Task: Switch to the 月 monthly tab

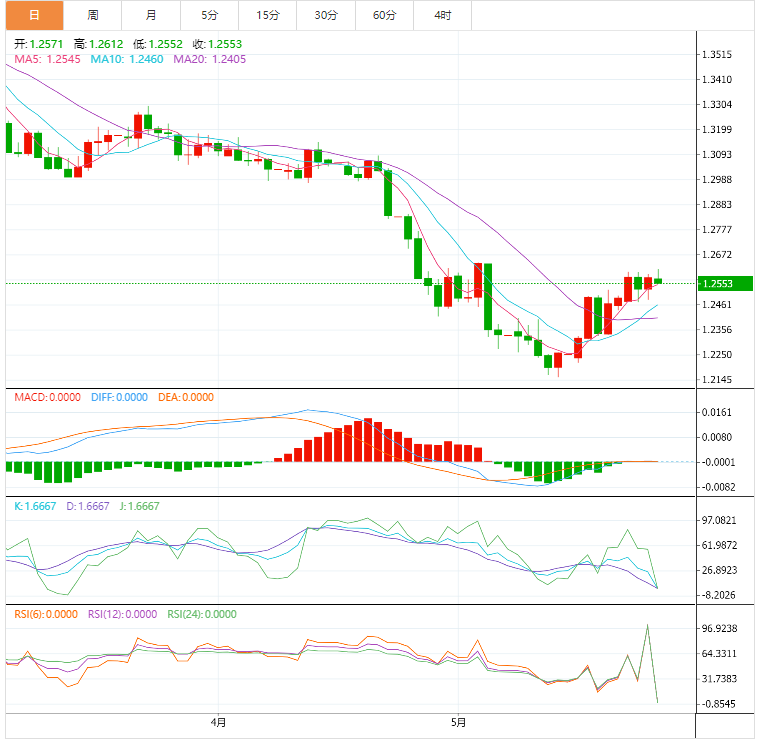Action: click(x=151, y=15)
